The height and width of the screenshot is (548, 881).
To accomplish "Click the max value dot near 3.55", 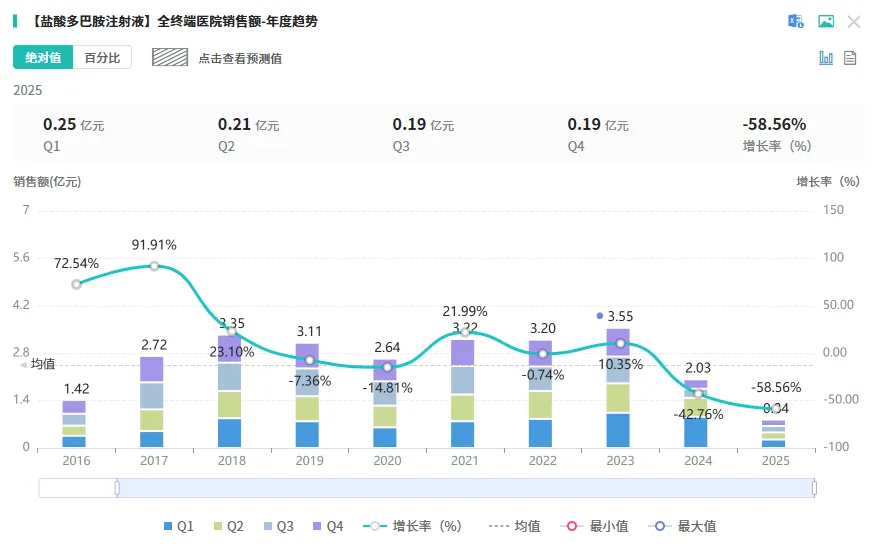I will pyautogui.click(x=599, y=316).
